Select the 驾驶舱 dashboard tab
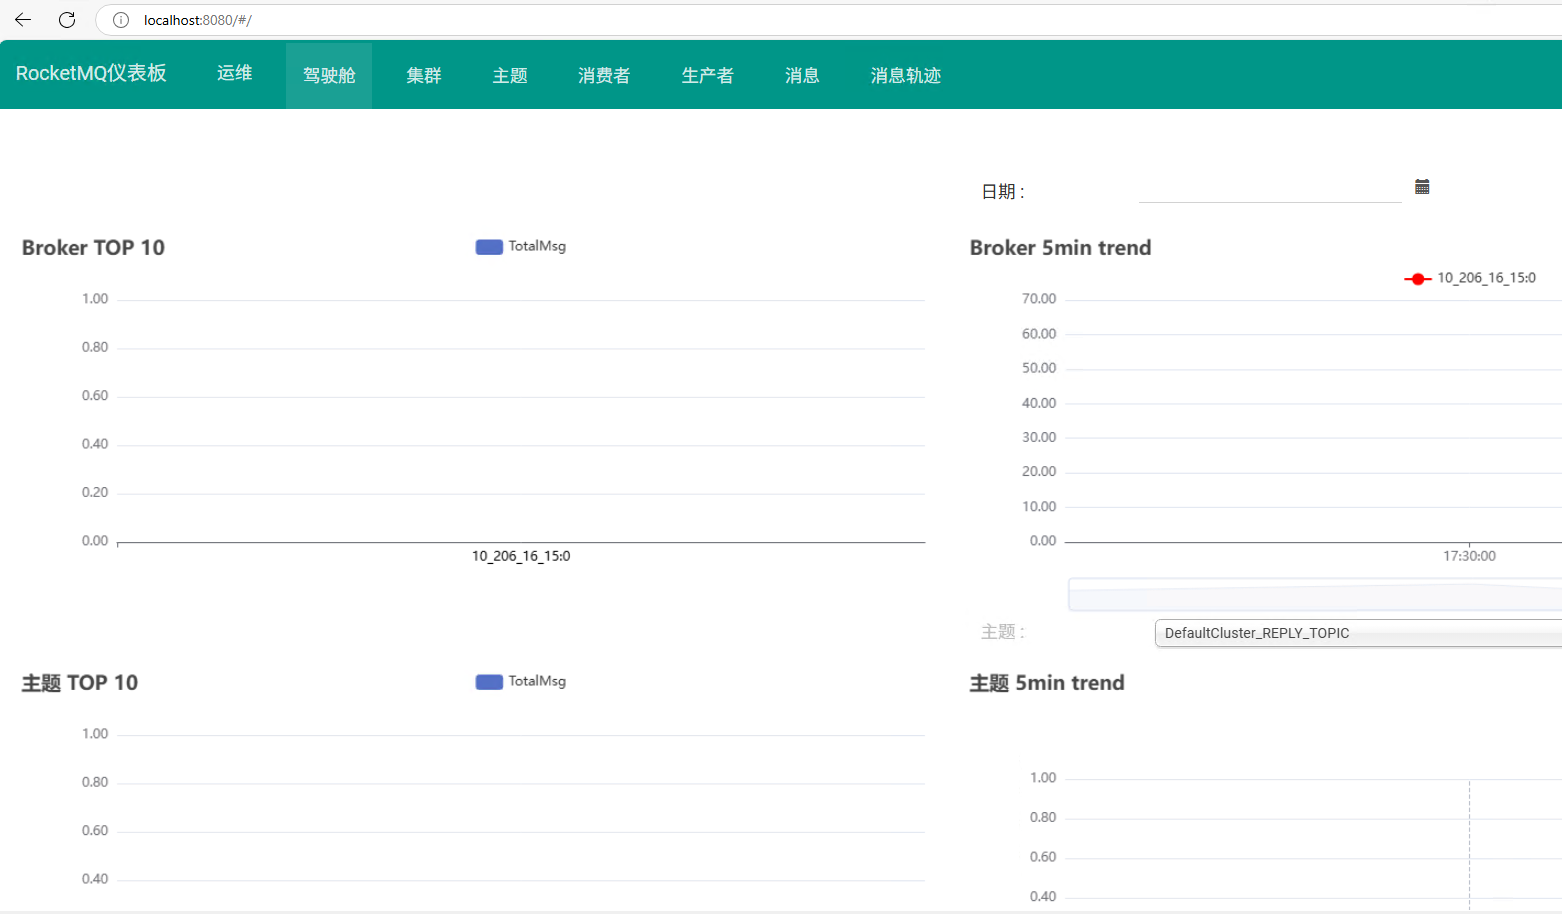This screenshot has width=1562, height=914. (329, 76)
